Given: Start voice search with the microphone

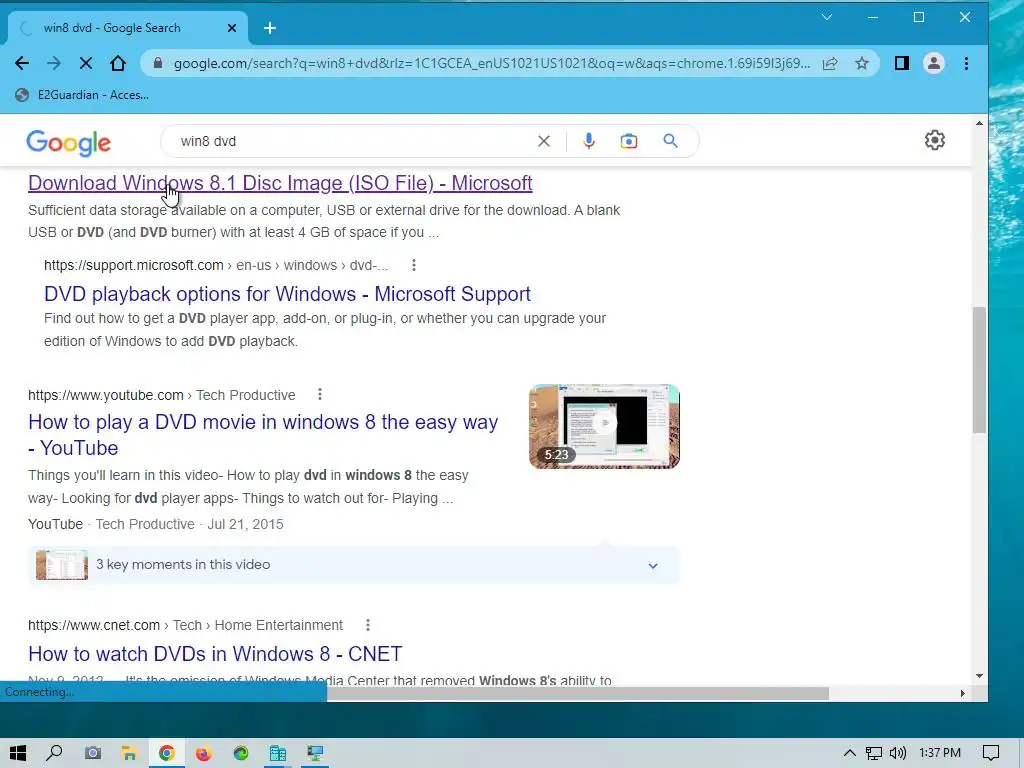Looking at the screenshot, I should 588,141.
